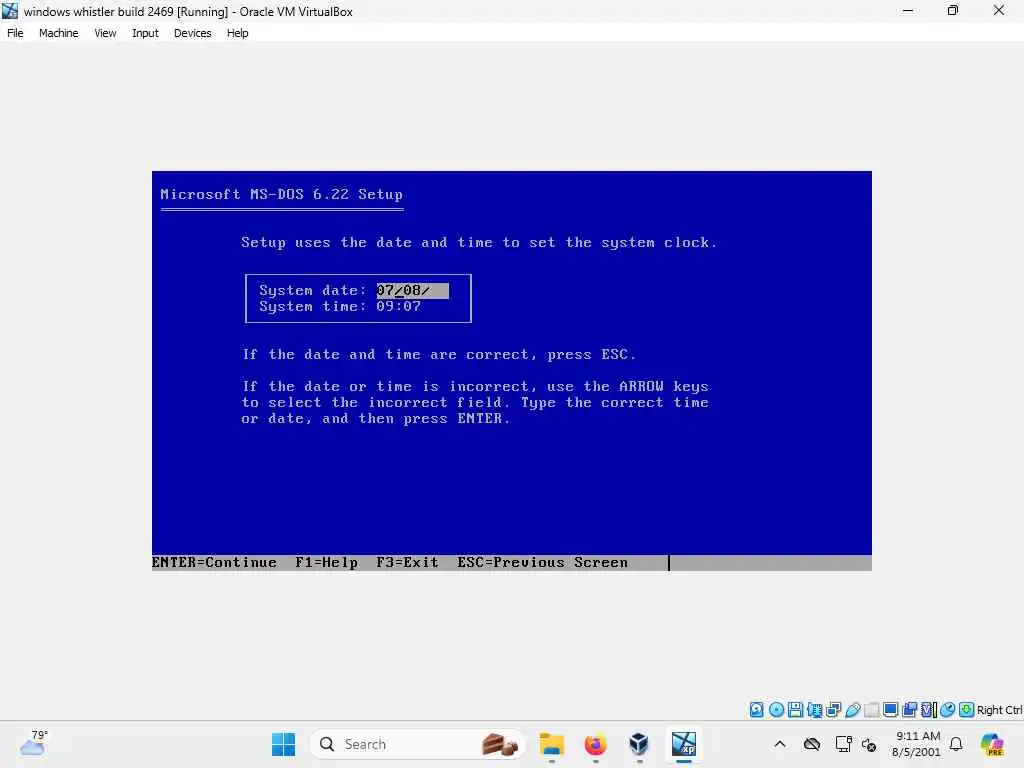
Task: Click the green keyboard capture arrow icon
Action: 967,710
